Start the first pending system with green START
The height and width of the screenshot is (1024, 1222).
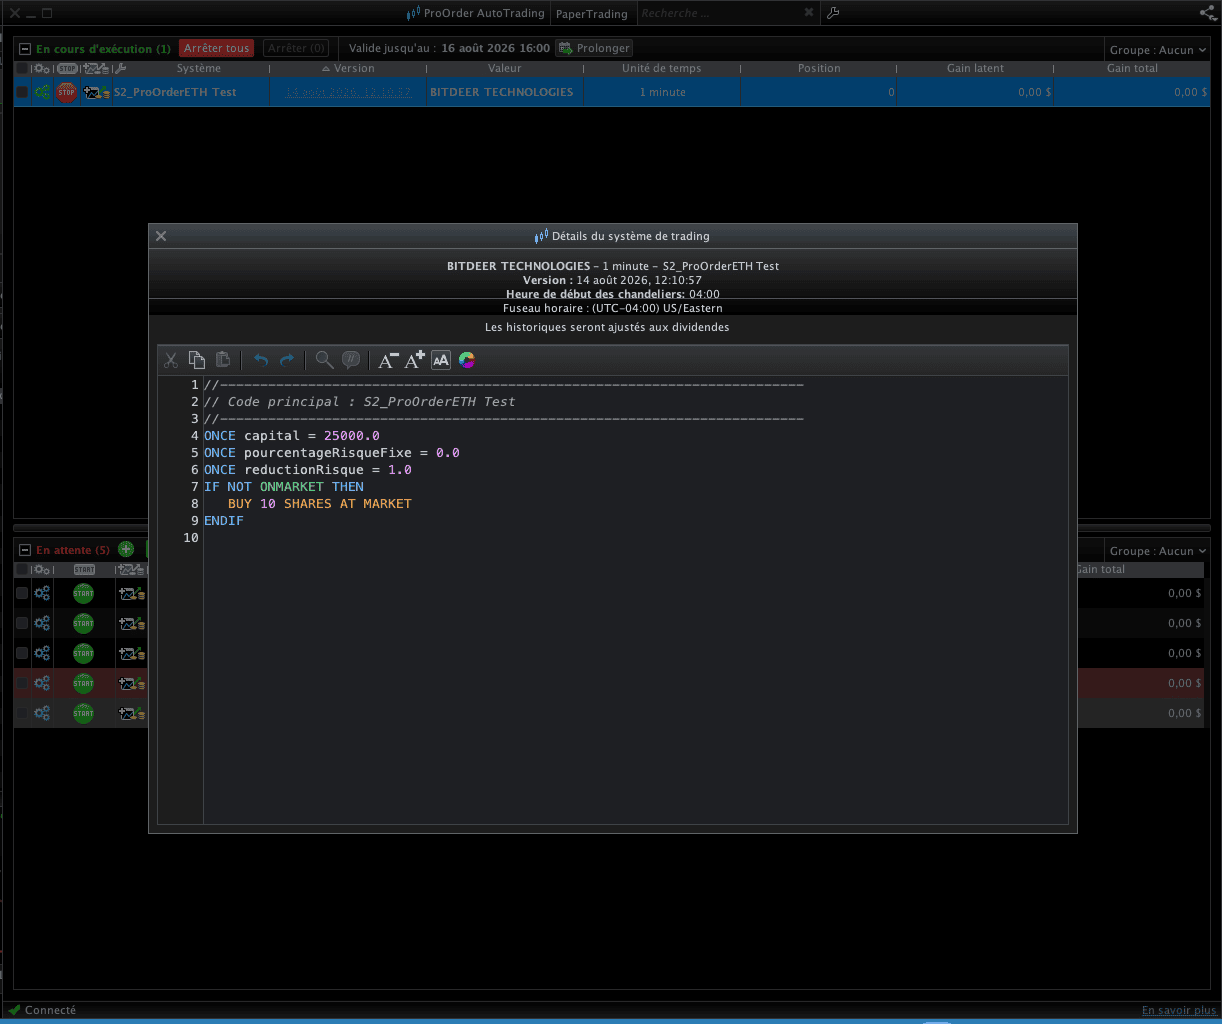tap(83, 593)
